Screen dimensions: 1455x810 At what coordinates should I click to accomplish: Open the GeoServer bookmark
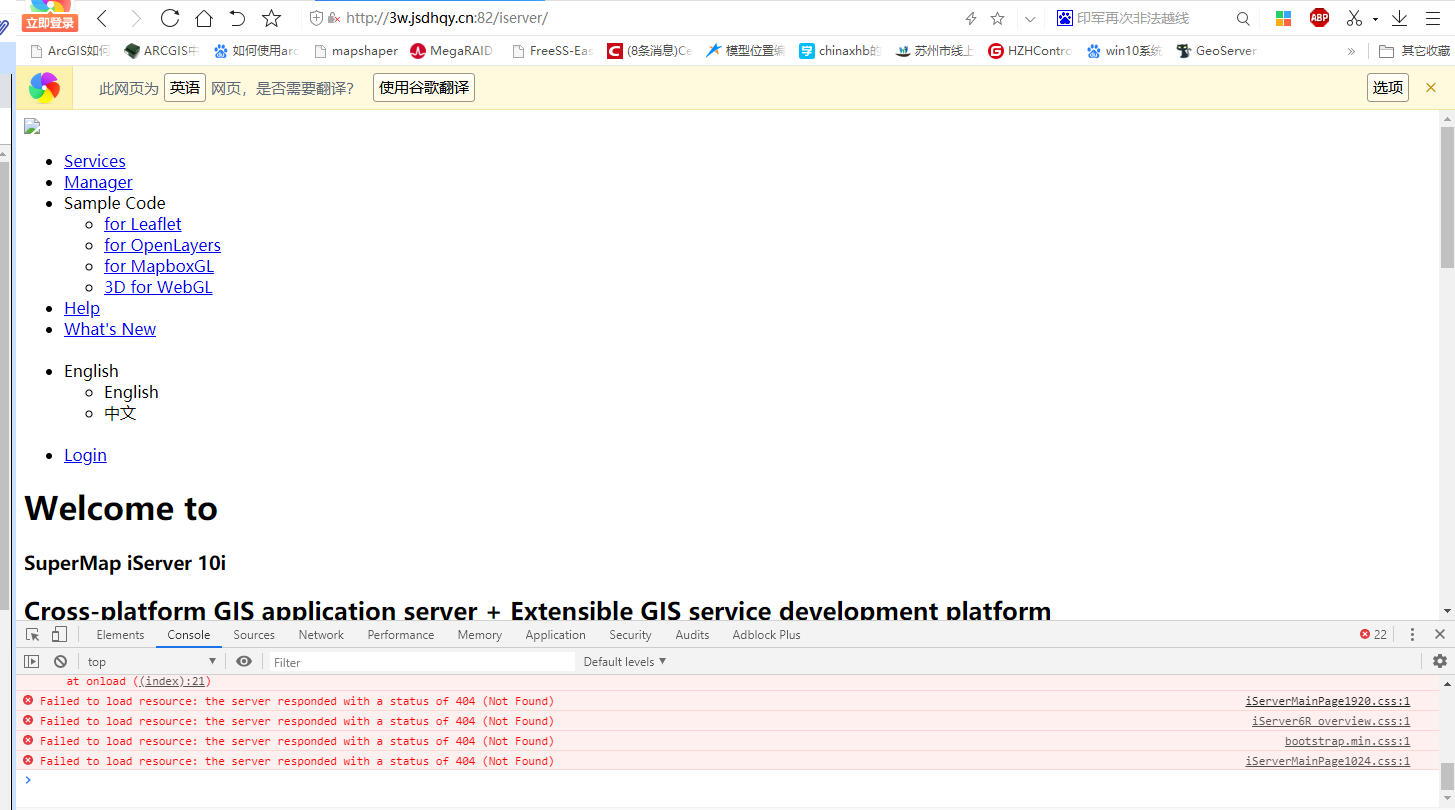coord(1216,50)
